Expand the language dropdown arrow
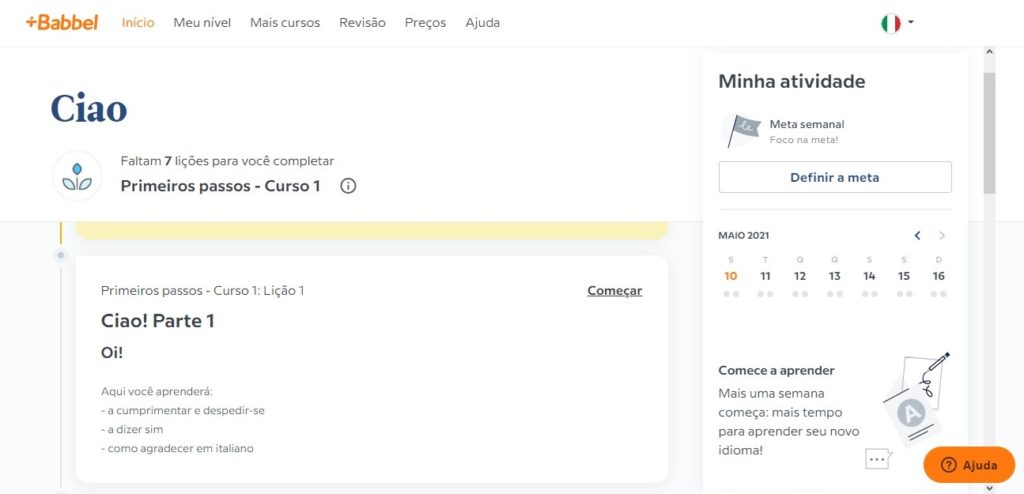 [x=911, y=22]
